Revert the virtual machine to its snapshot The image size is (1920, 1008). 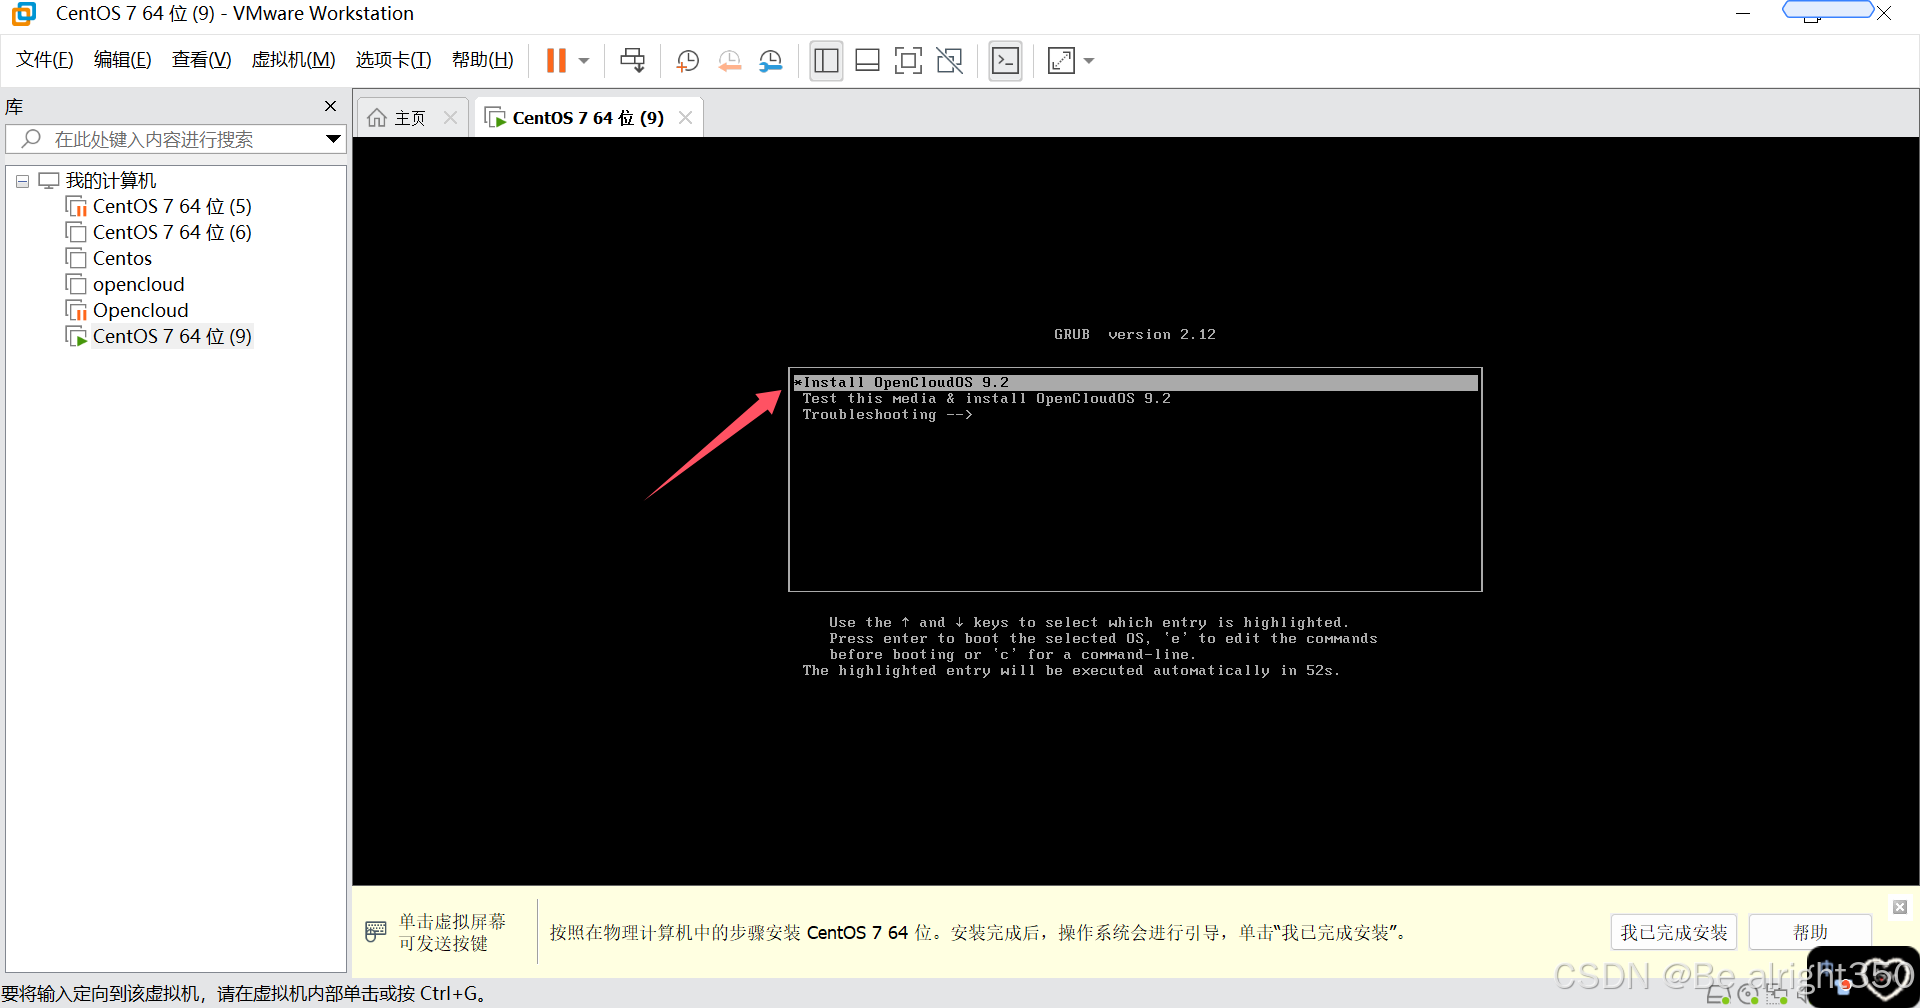pyautogui.click(x=729, y=60)
